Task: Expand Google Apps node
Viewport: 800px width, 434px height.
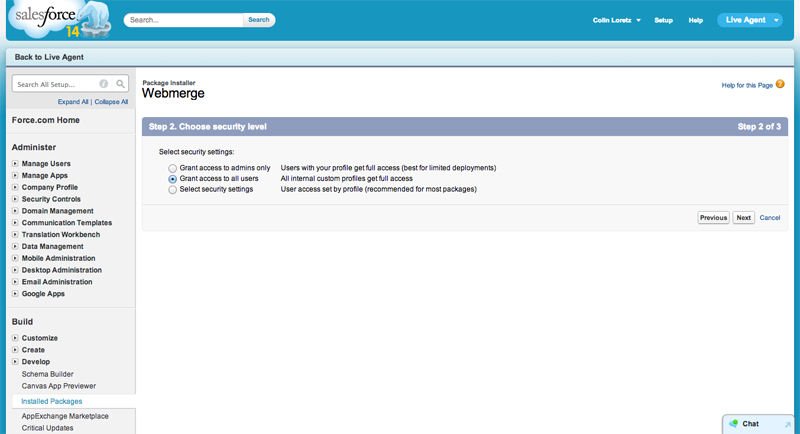Action: (15, 294)
